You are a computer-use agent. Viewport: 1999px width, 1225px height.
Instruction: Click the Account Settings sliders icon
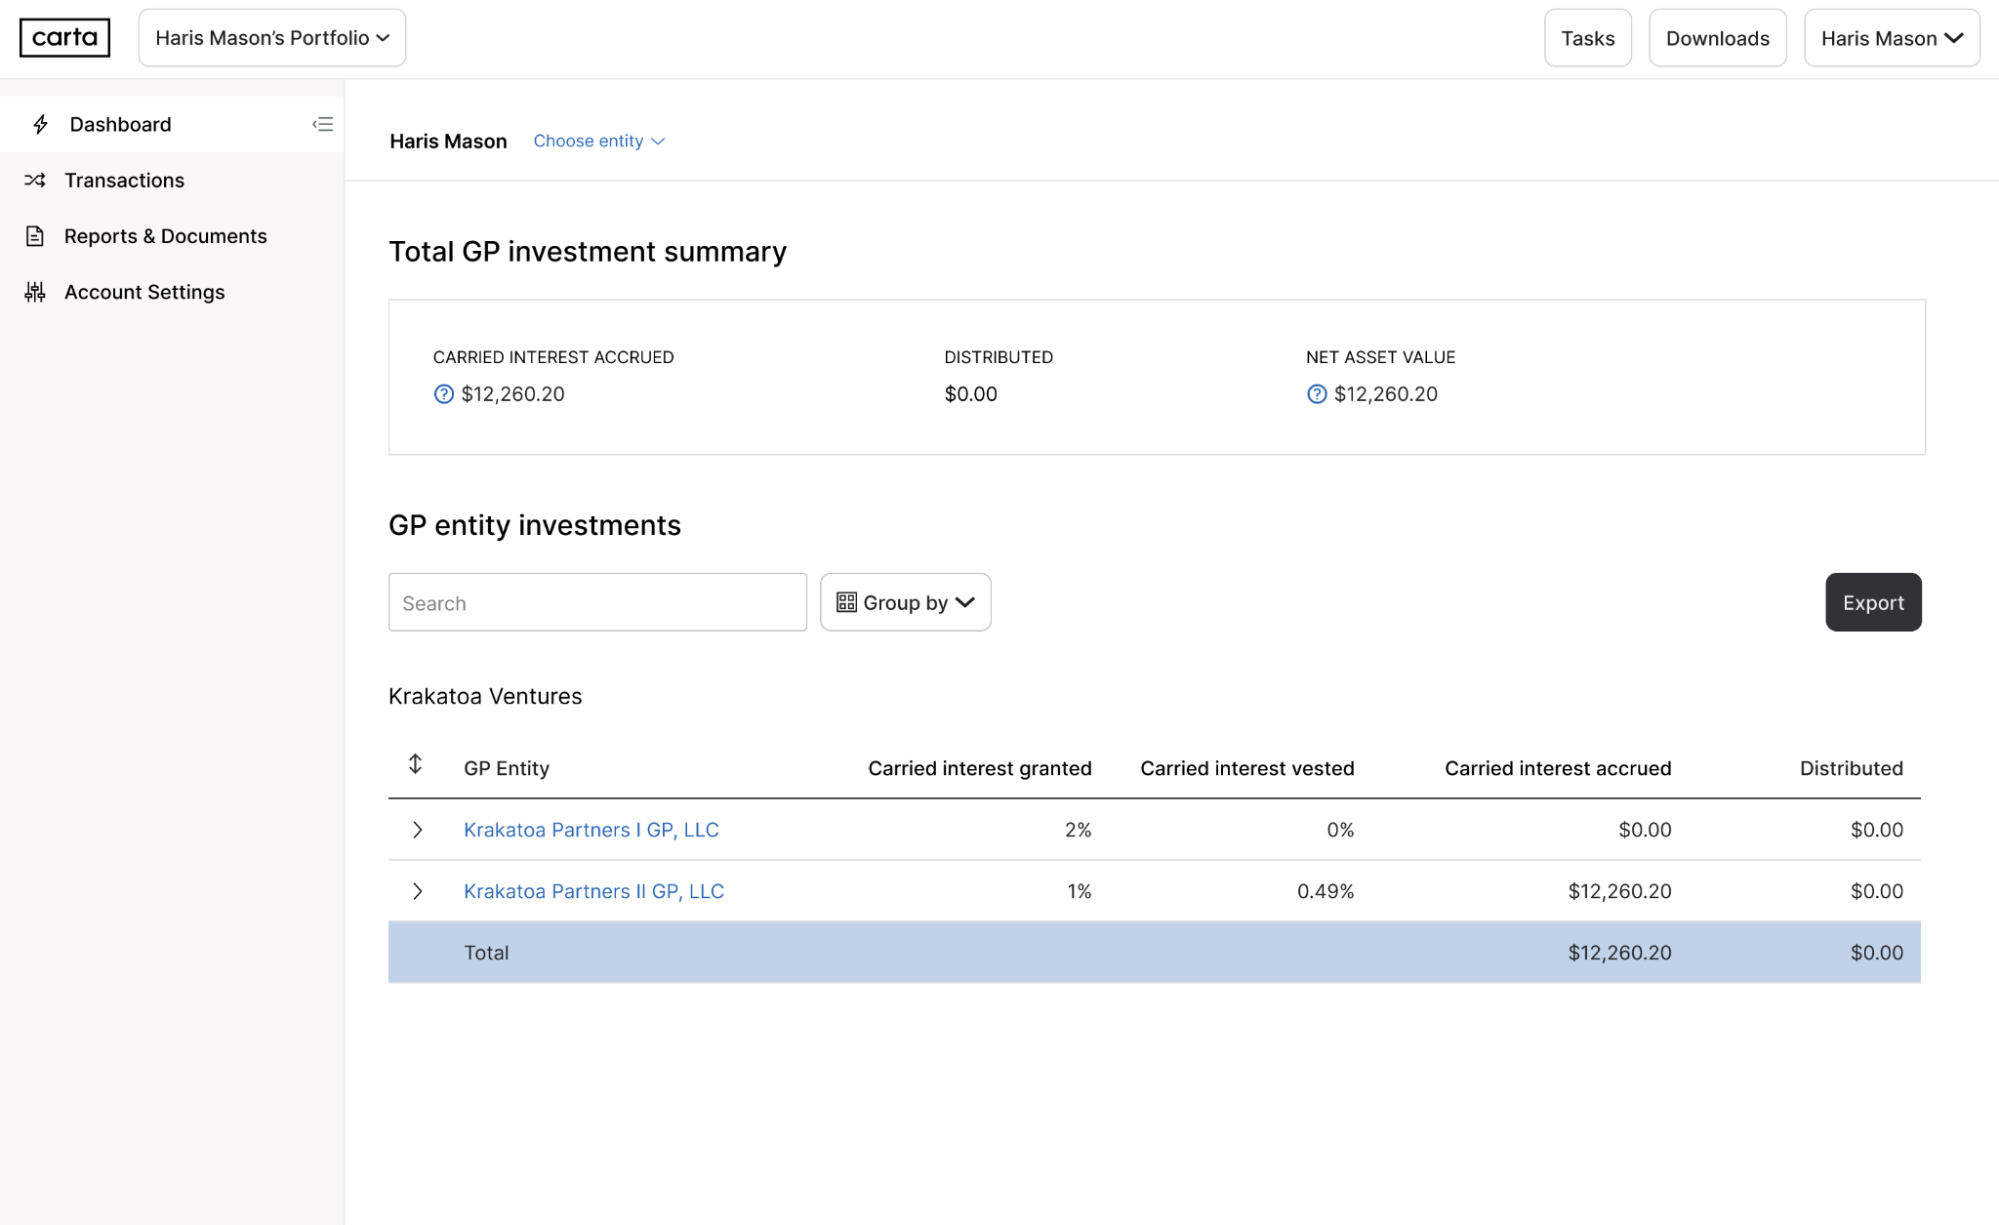coord(35,292)
